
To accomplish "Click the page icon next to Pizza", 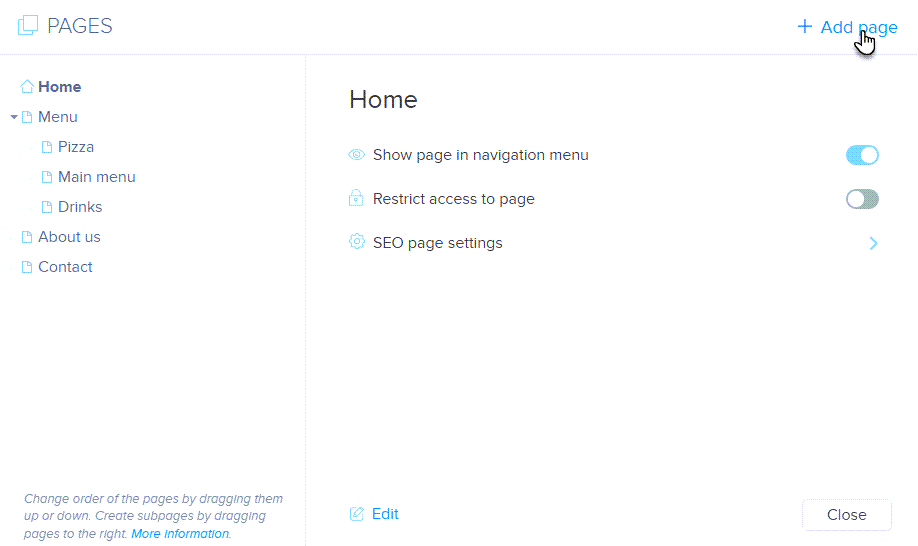I will click(x=47, y=147).
